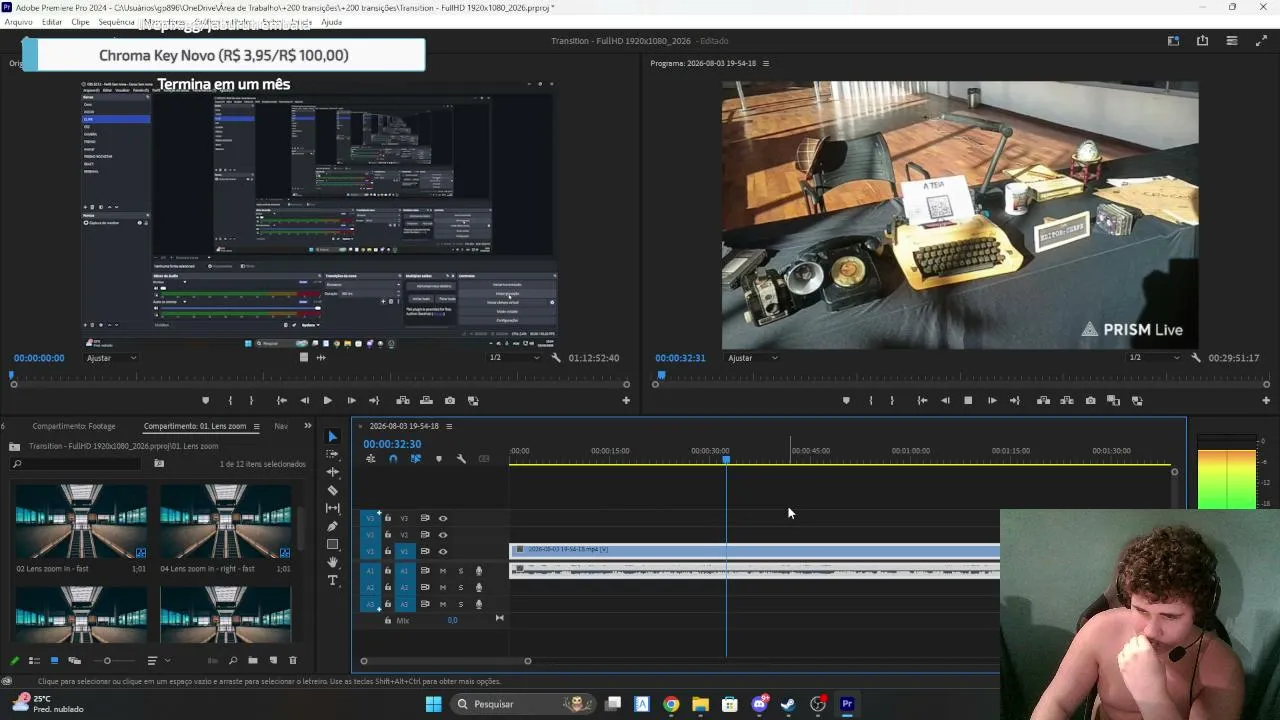Export frame from the Source monitor
The height and width of the screenshot is (720, 1280).
coord(450,400)
